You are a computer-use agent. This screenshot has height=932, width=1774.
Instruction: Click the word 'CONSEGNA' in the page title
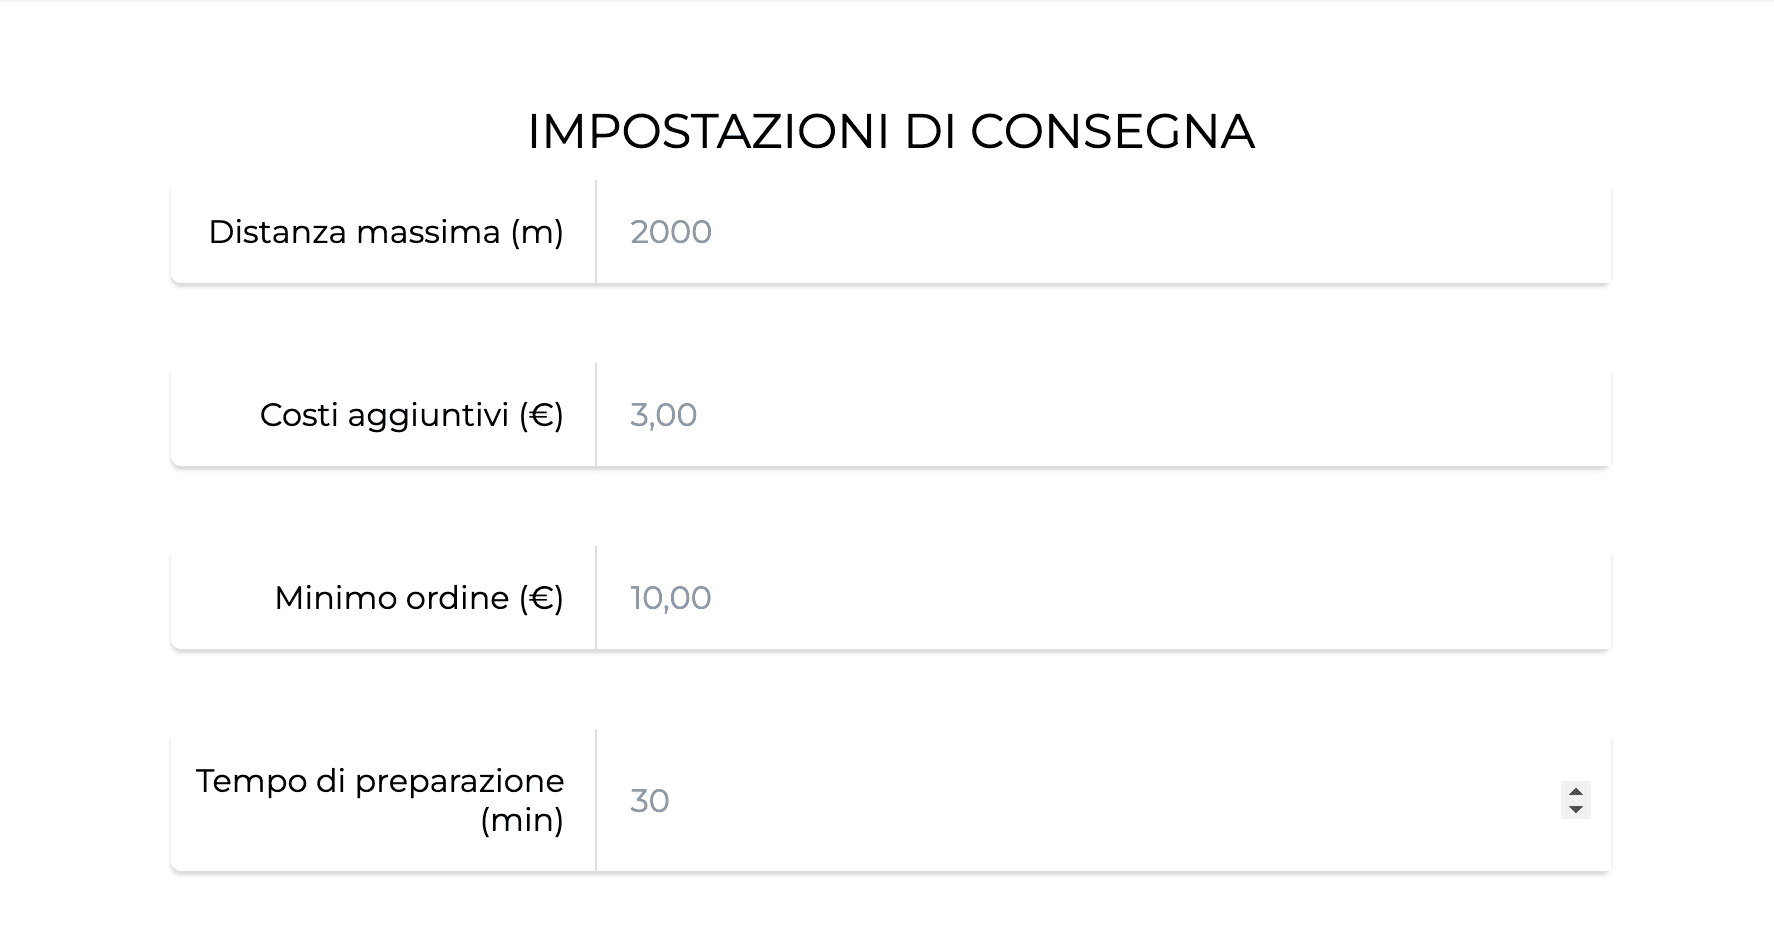click(x=1112, y=131)
